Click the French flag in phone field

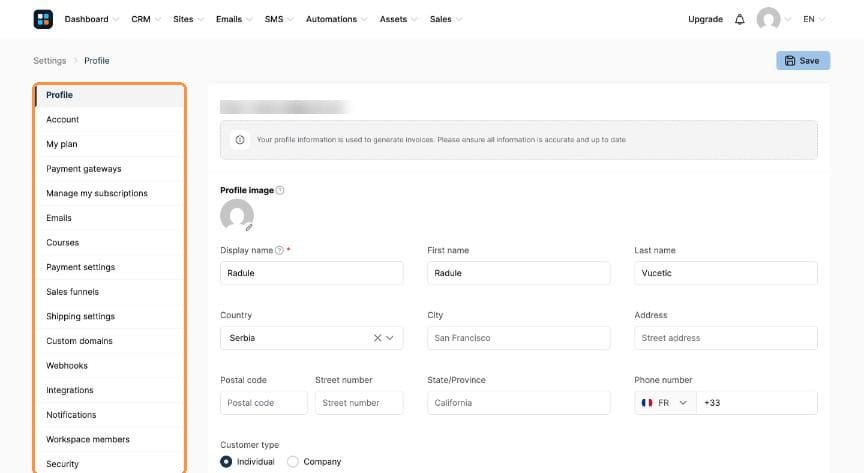coord(647,403)
